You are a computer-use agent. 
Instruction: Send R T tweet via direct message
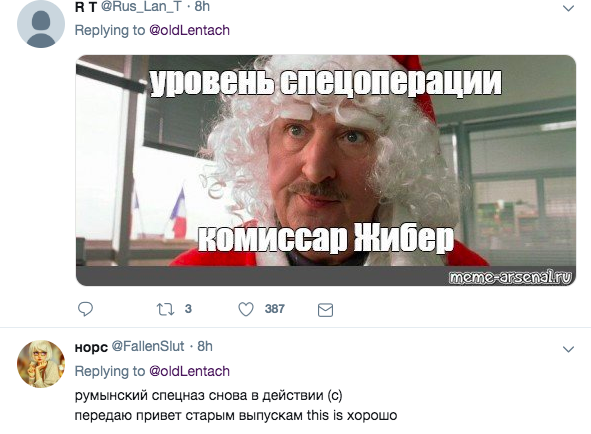coord(325,310)
